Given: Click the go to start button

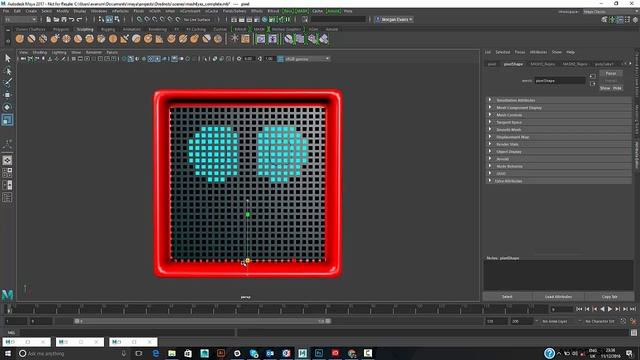Looking at the screenshot, I should pyautogui.click(x=579, y=309).
